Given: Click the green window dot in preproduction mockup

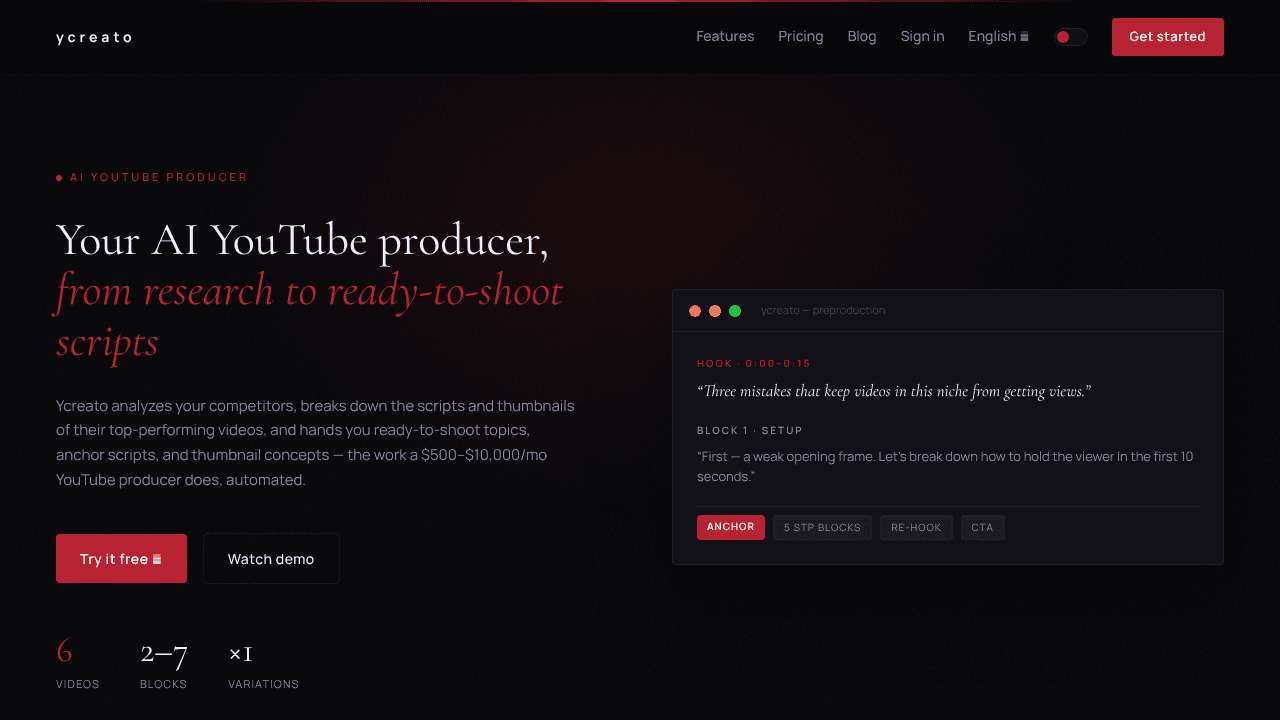Looking at the screenshot, I should (735, 311).
